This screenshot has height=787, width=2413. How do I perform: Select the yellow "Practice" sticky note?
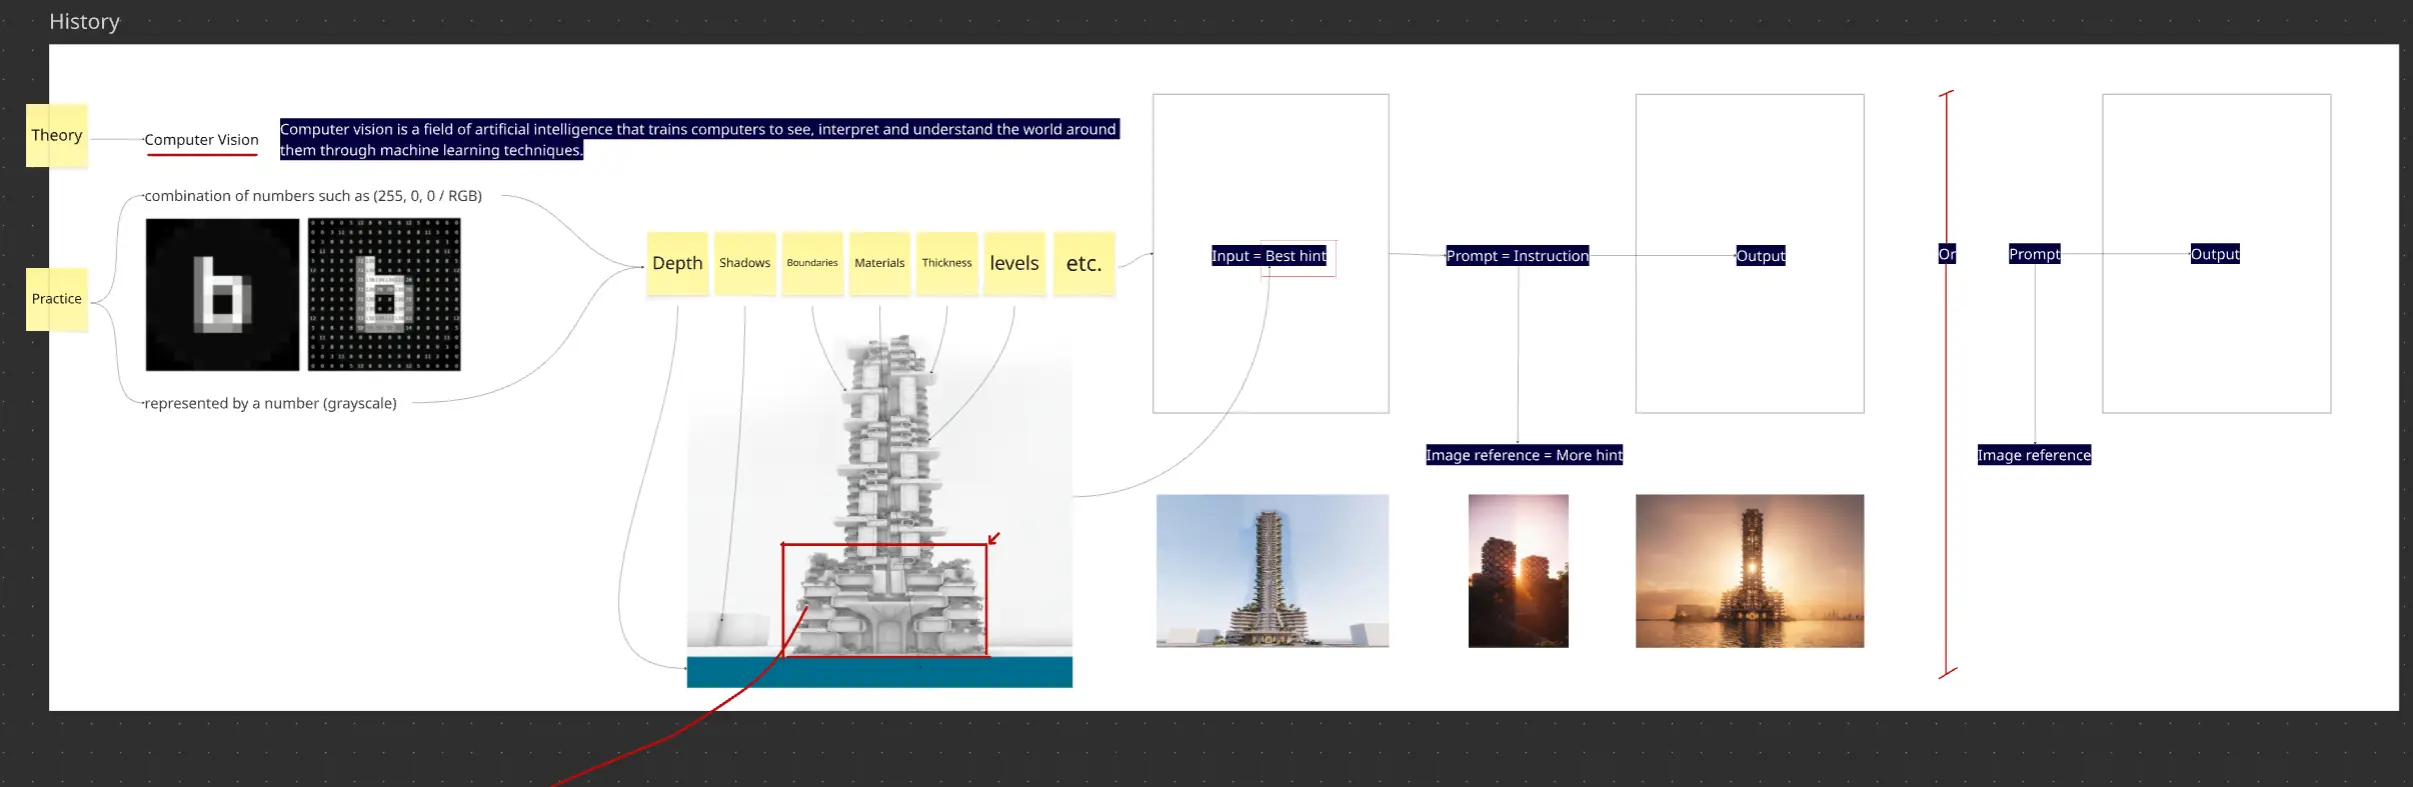click(x=57, y=299)
